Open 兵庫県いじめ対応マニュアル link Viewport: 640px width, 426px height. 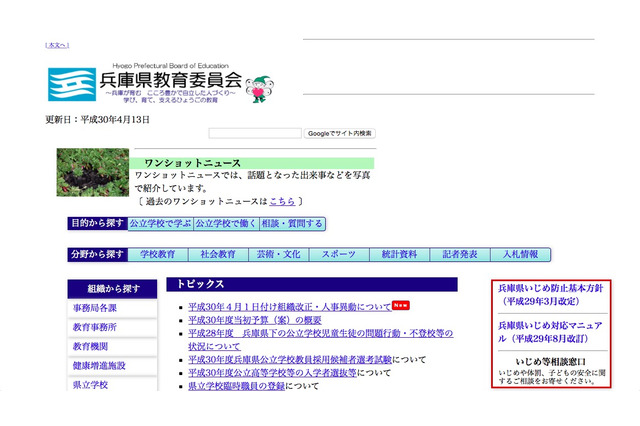550,332
